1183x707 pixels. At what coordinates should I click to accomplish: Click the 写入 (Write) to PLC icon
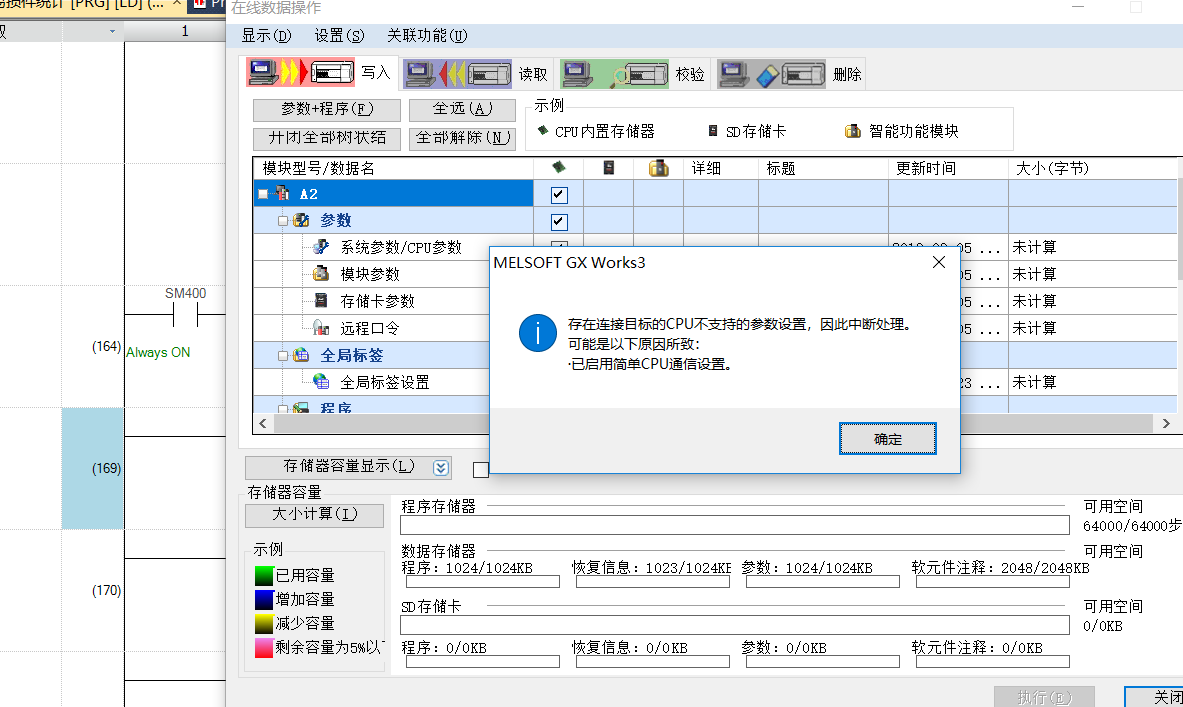[x=301, y=73]
